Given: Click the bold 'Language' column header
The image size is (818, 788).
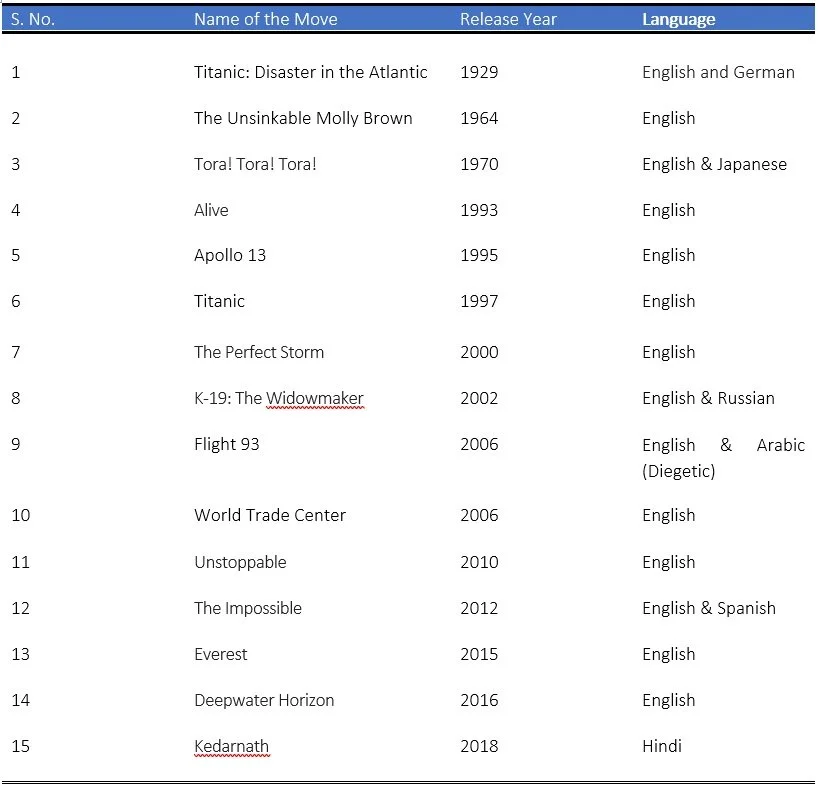Looking at the screenshot, I should (678, 19).
